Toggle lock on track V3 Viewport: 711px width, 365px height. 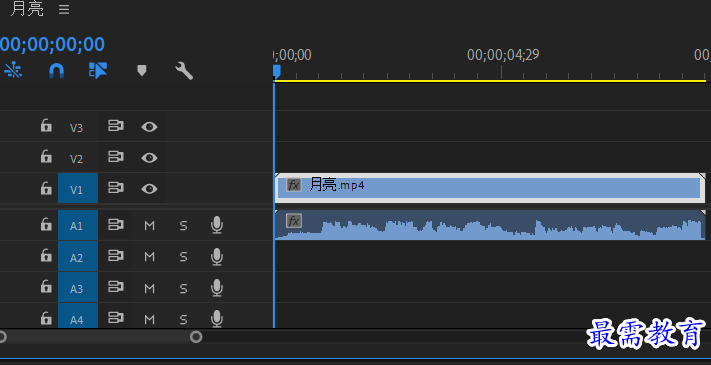46,126
